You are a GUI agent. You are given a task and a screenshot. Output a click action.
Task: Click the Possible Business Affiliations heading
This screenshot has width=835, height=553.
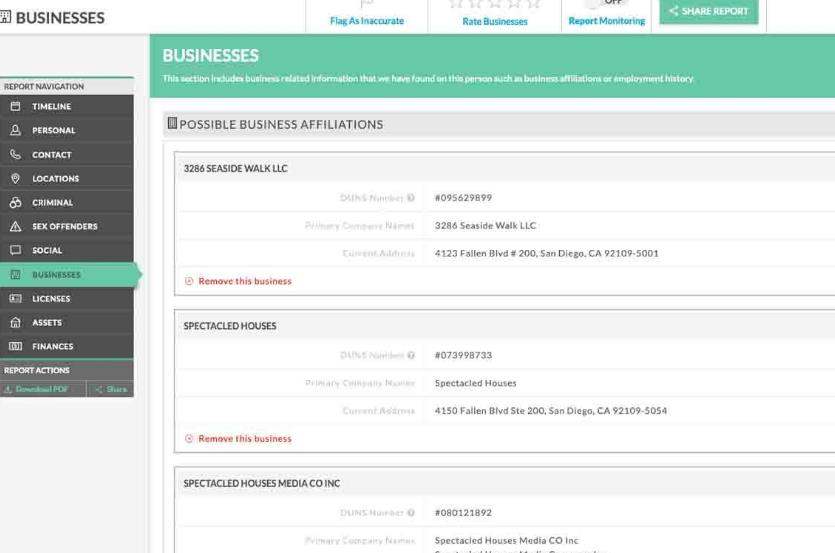[281, 124]
